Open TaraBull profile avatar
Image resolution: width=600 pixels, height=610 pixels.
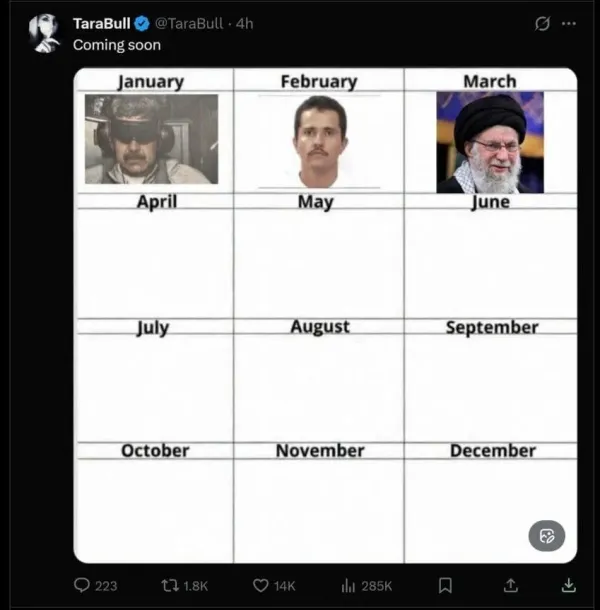coord(45,33)
